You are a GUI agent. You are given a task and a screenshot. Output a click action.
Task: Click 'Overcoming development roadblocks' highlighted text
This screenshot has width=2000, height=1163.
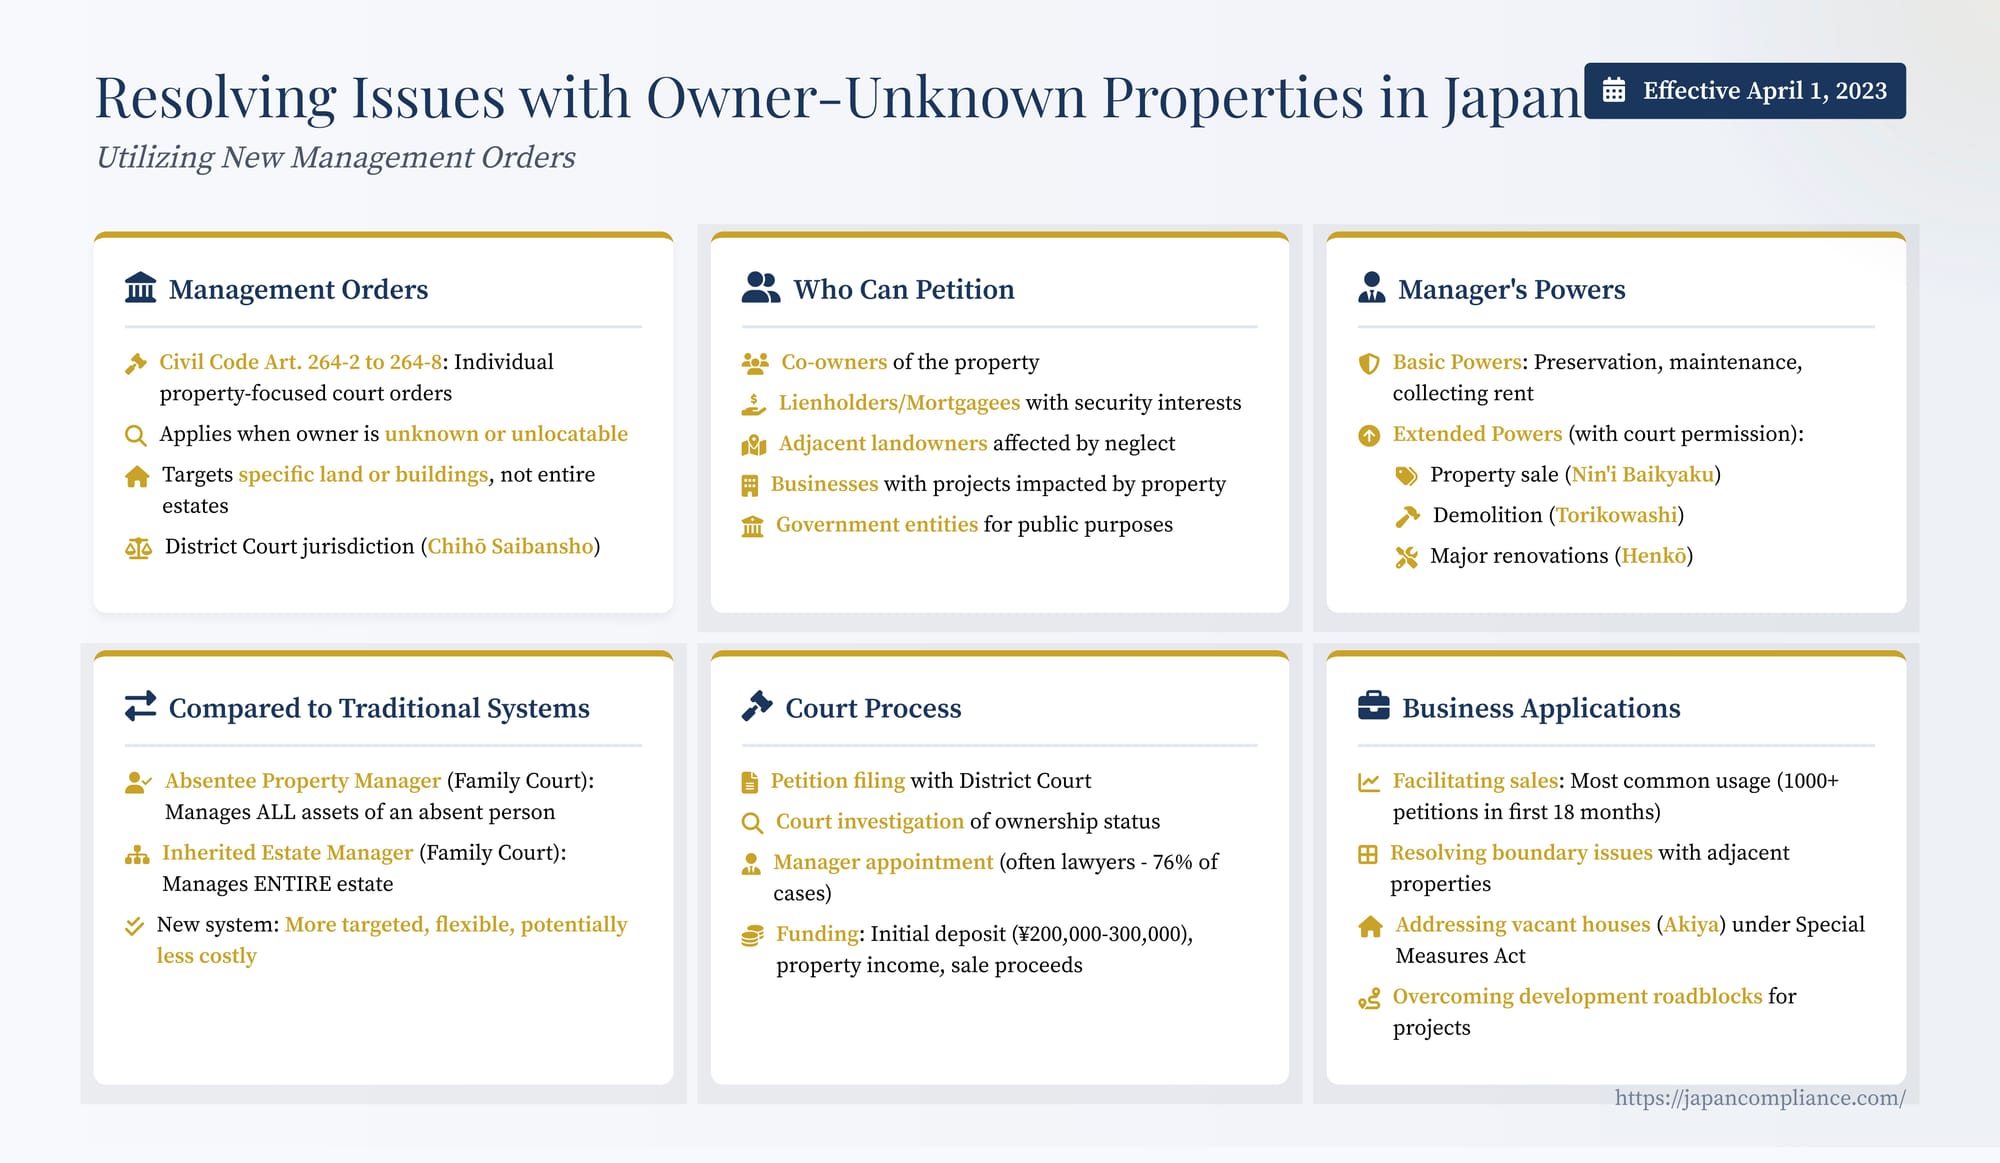point(1577,996)
